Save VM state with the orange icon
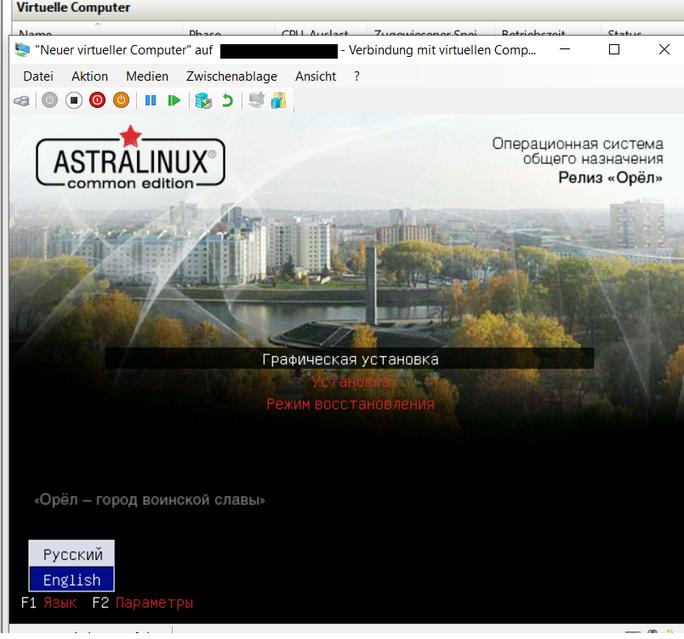684x639 pixels. coord(121,100)
